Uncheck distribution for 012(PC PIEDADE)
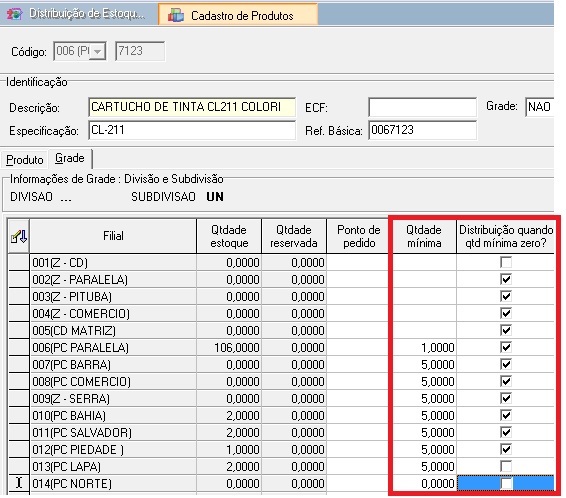This screenshot has height=498, width=566. click(506, 449)
